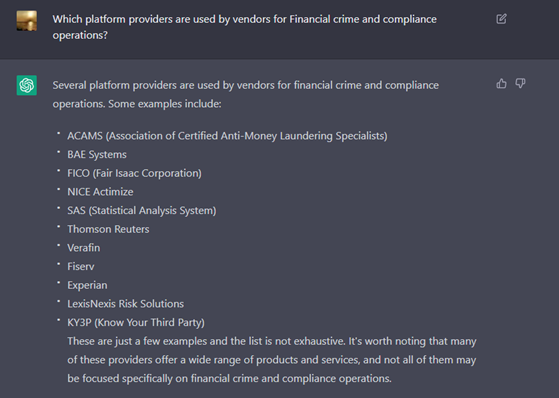
Task: Click the NICE Actimize list item
Action: 100,192
